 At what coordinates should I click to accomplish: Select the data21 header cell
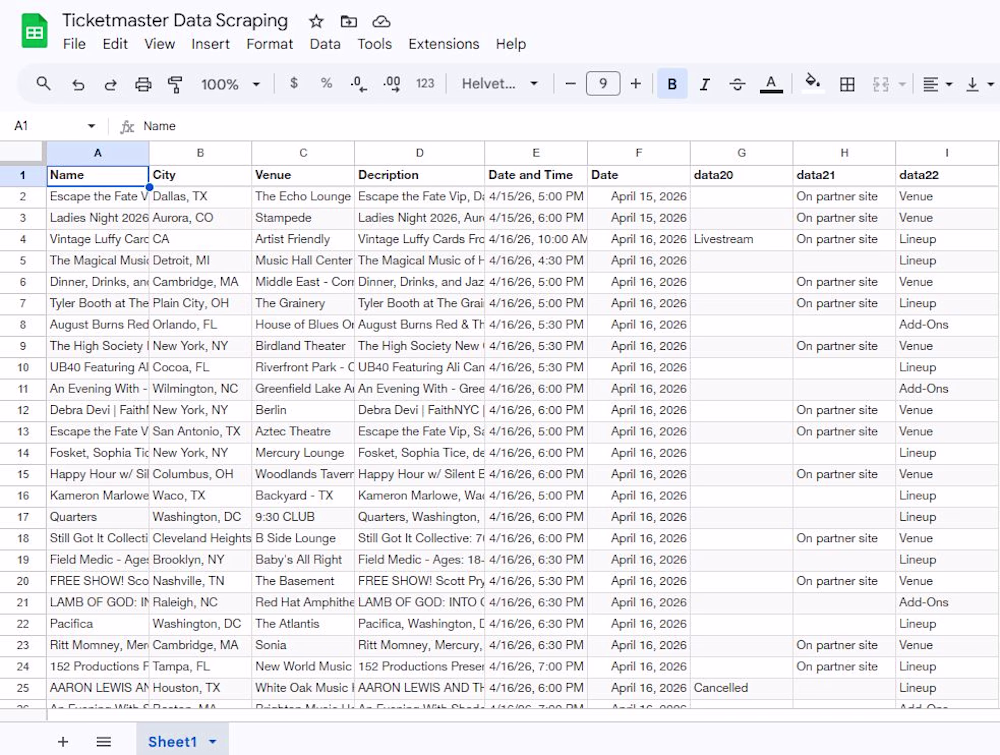[x=844, y=175]
